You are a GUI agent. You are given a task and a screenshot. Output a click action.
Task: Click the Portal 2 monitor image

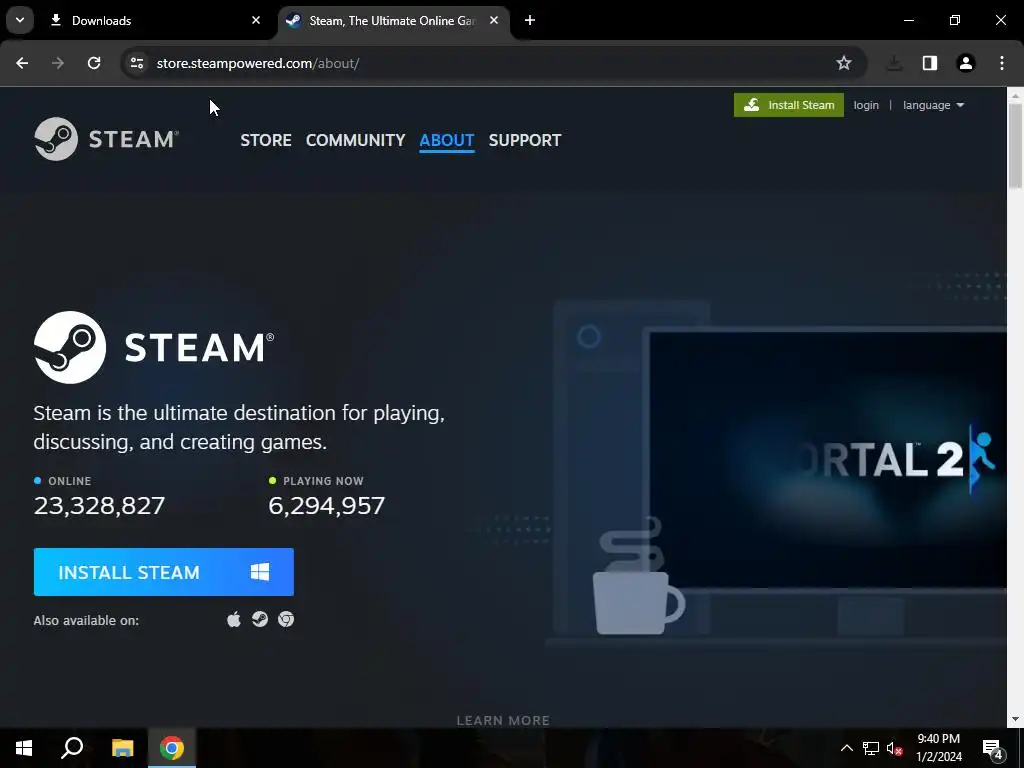pos(828,460)
